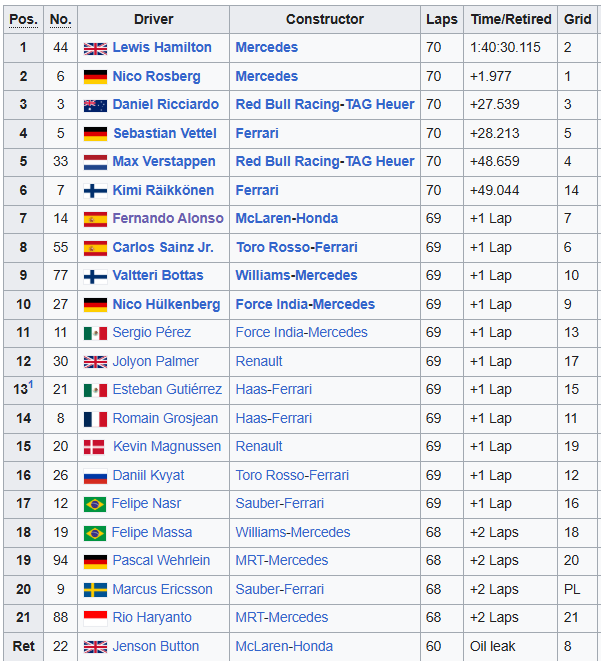The height and width of the screenshot is (661, 601).
Task: Select the winning time 1:40:30.115
Action: 505,47
